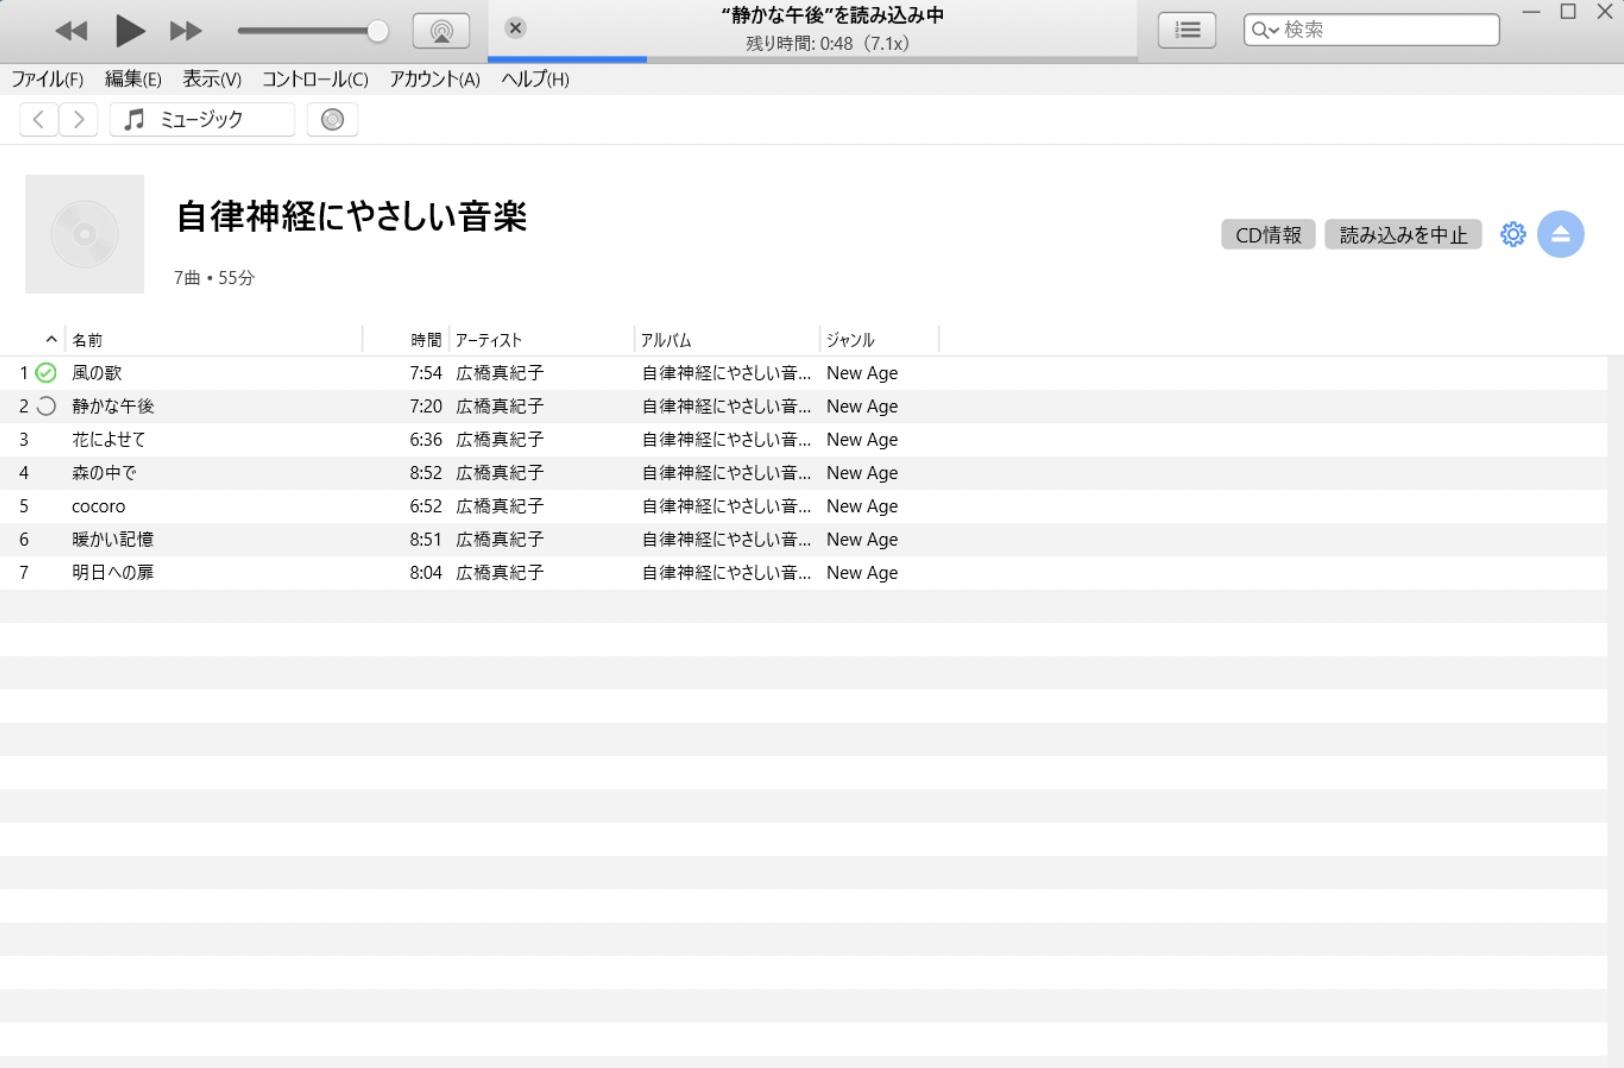Open the Up Next list icon
This screenshot has width=1624, height=1068.
pyautogui.click(x=1187, y=30)
